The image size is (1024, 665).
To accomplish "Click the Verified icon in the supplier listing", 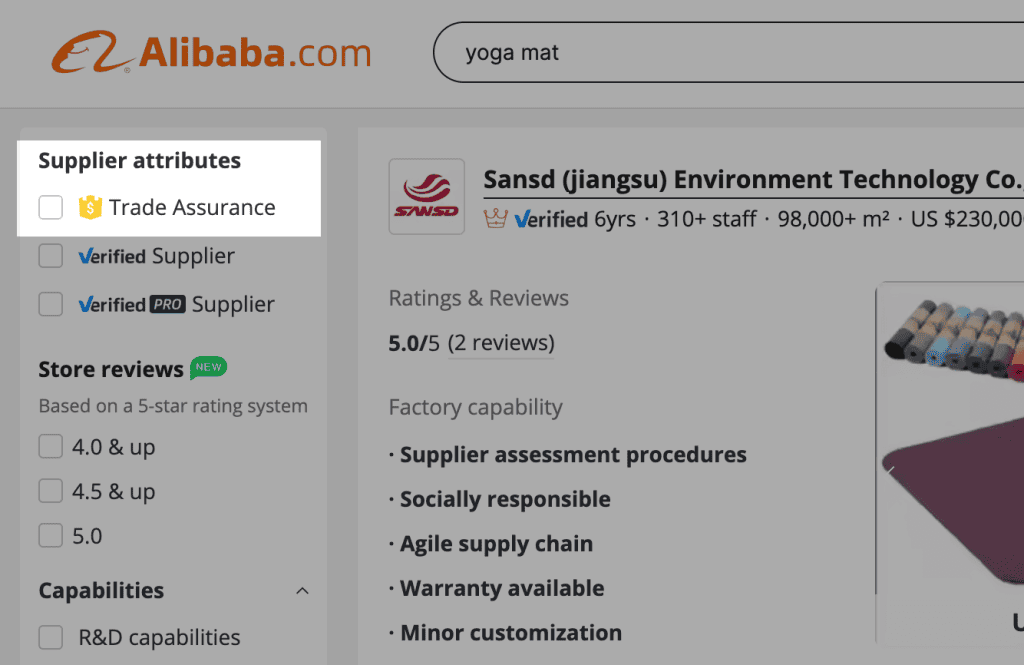I will [522, 219].
